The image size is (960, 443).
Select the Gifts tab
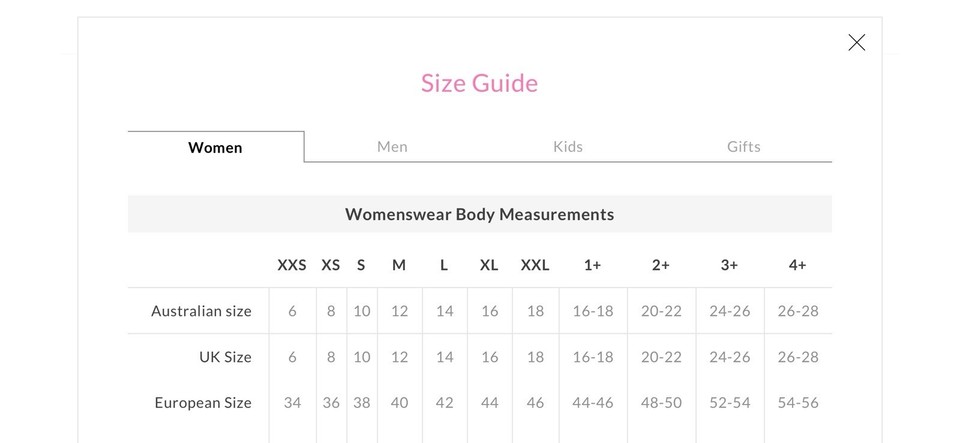point(743,147)
